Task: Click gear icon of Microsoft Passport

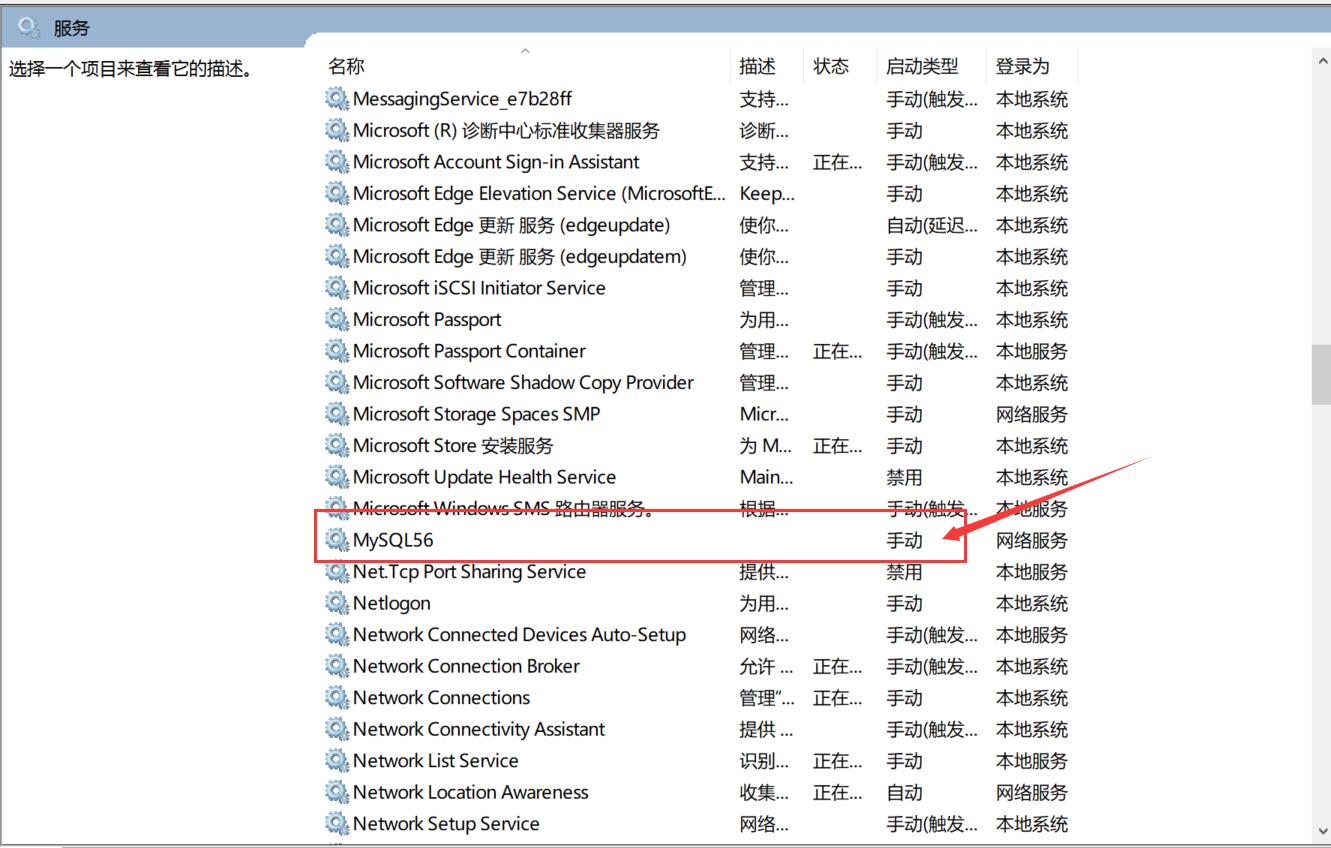Action: pos(337,319)
